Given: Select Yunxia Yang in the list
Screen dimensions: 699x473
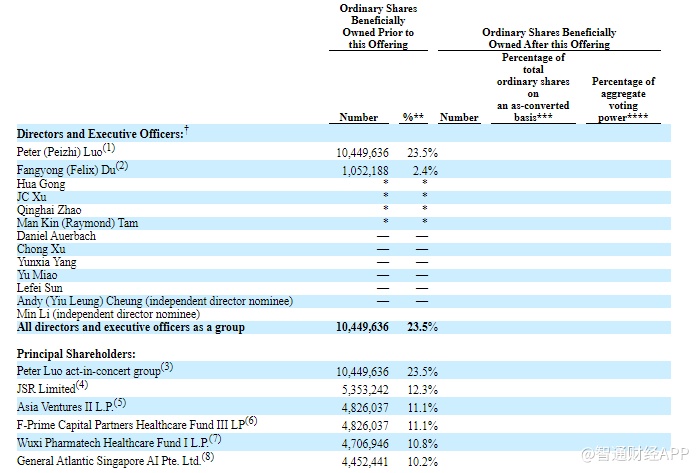Looking at the screenshot, I should click(x=46, y=262).
